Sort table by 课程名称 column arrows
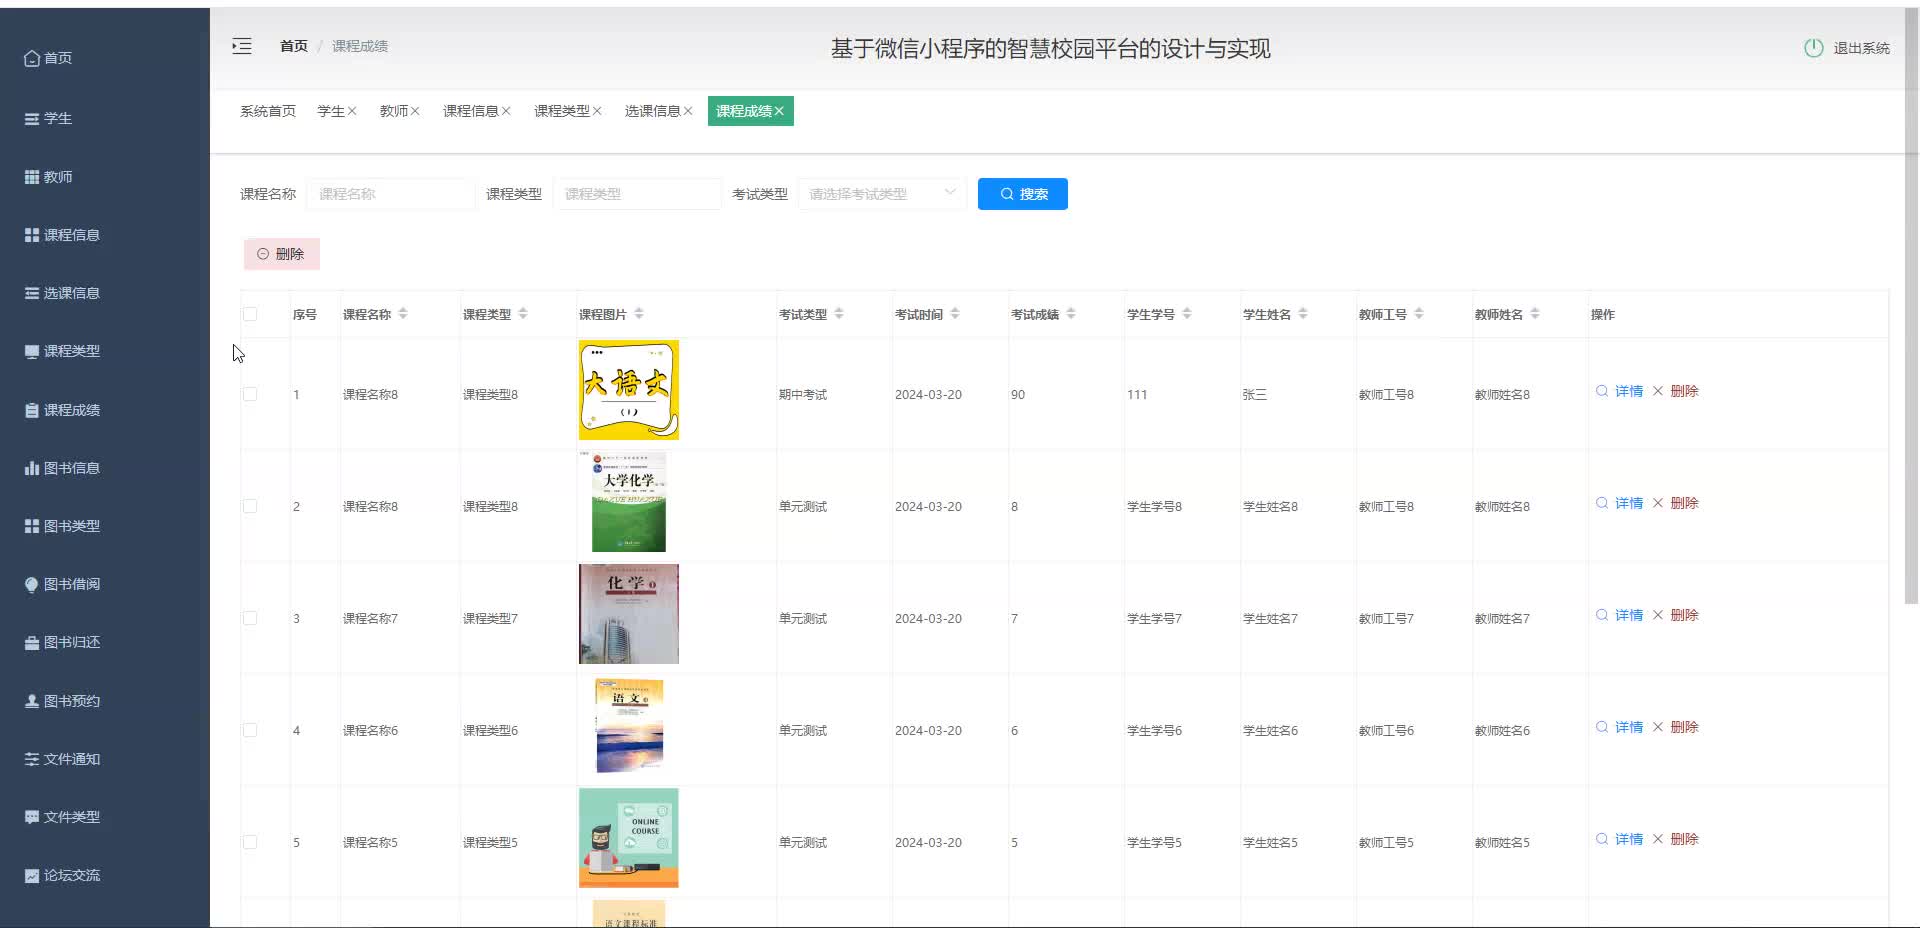Viewport: 1920px width, 928px height. 403,314
